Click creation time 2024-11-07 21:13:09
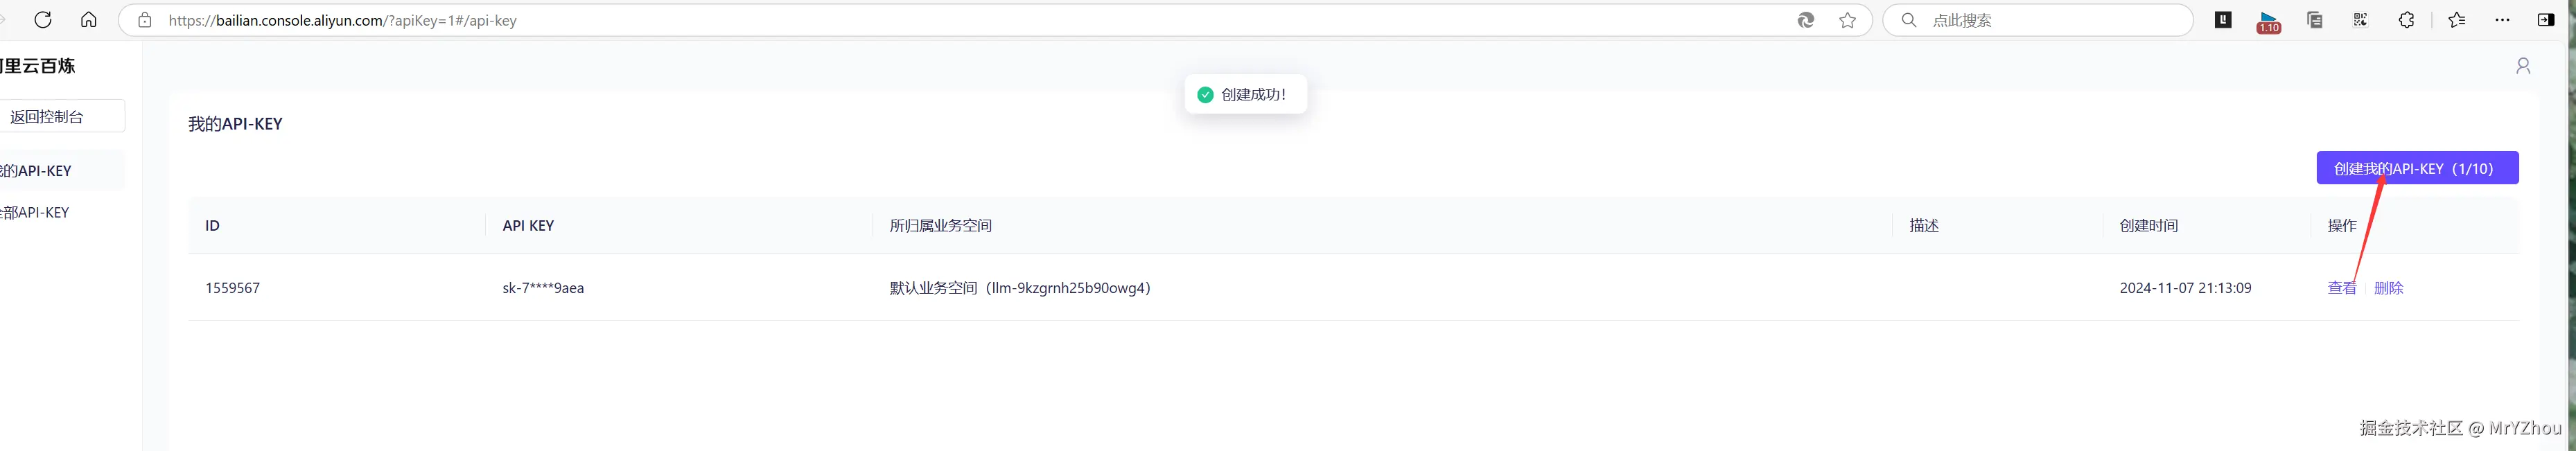 click(2185, 288)
